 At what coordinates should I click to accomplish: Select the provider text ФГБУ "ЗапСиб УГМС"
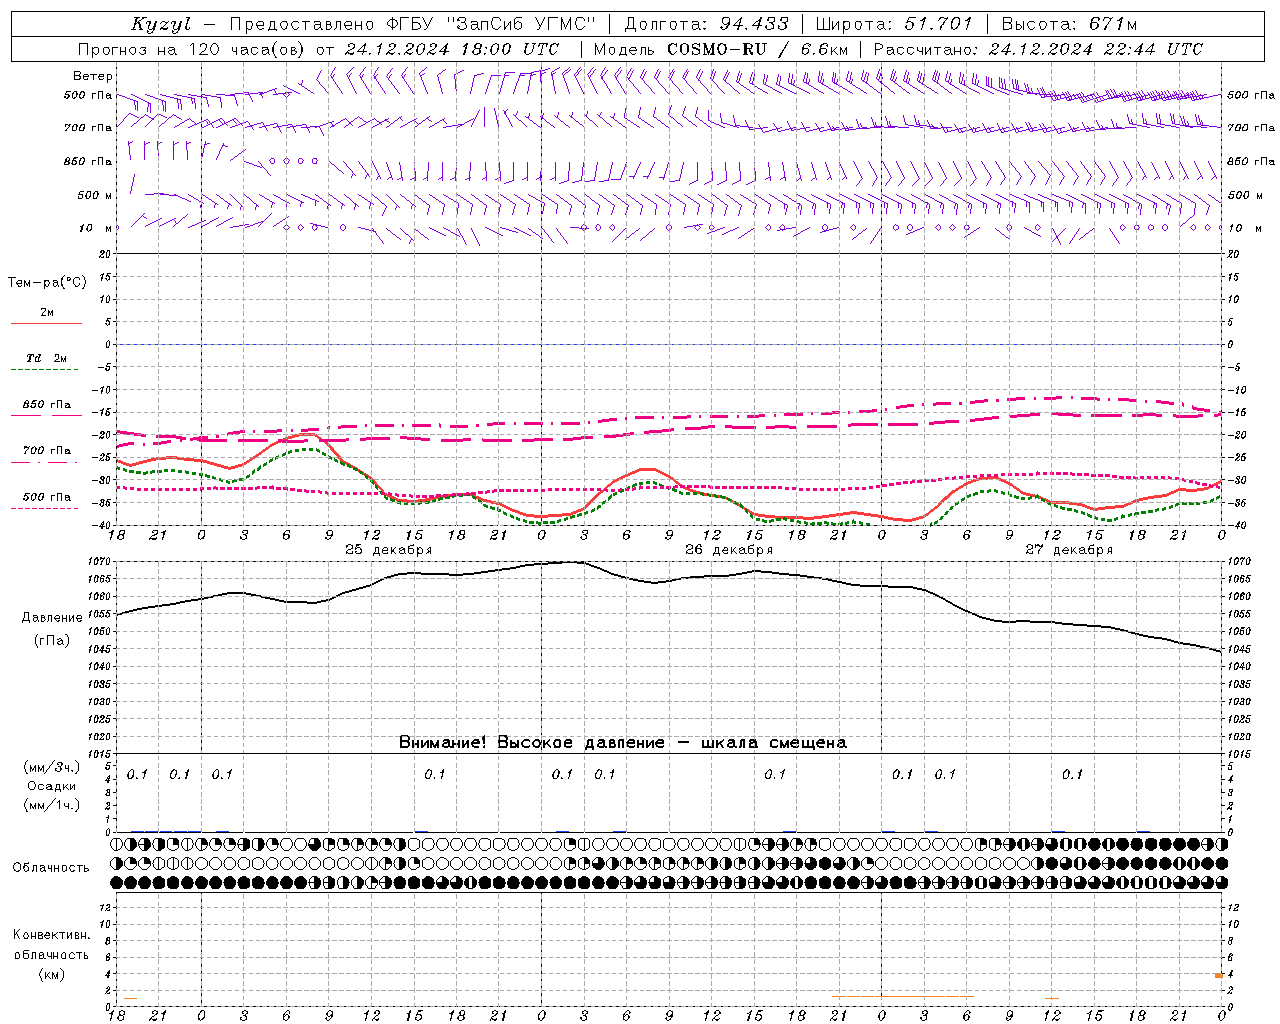[491, 24]
